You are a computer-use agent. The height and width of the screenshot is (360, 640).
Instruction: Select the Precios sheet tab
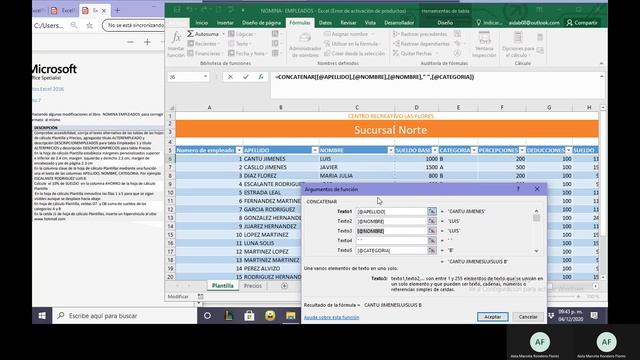pos(253,286)
